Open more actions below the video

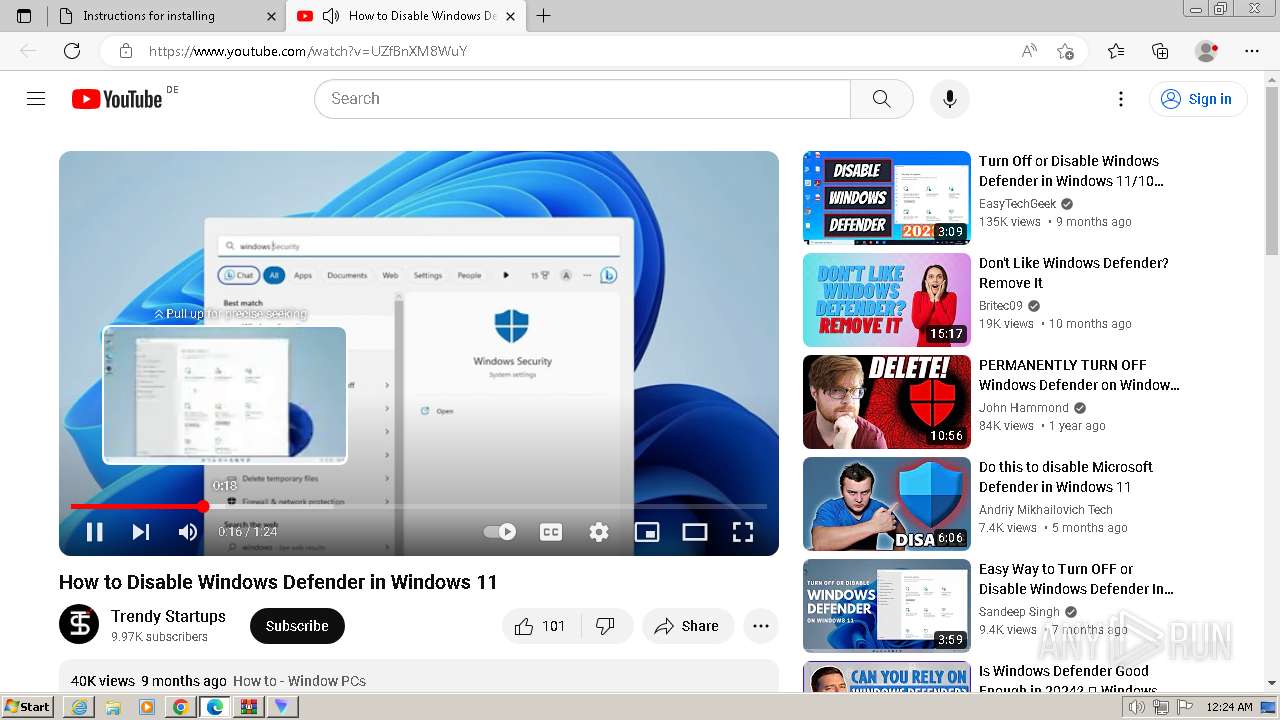point(761,626)
